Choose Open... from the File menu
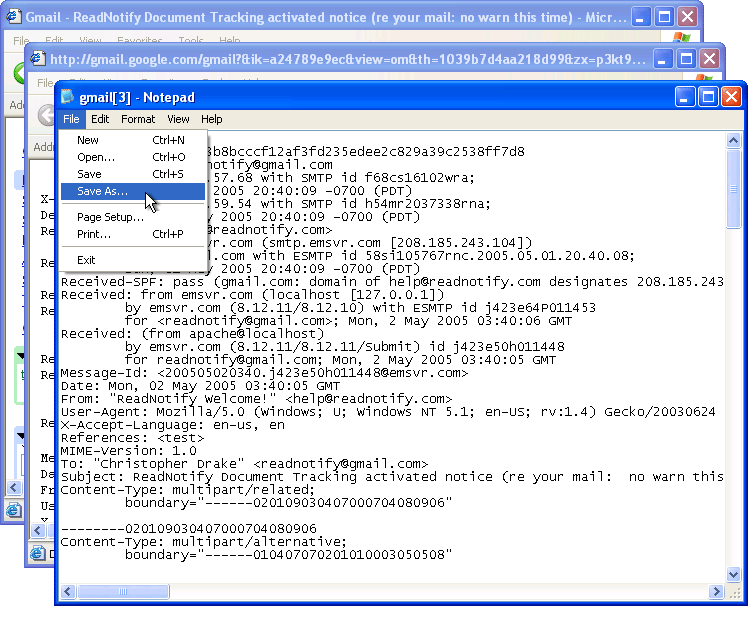Viewport: 748px width, 619px height. [x=96, y=157]
